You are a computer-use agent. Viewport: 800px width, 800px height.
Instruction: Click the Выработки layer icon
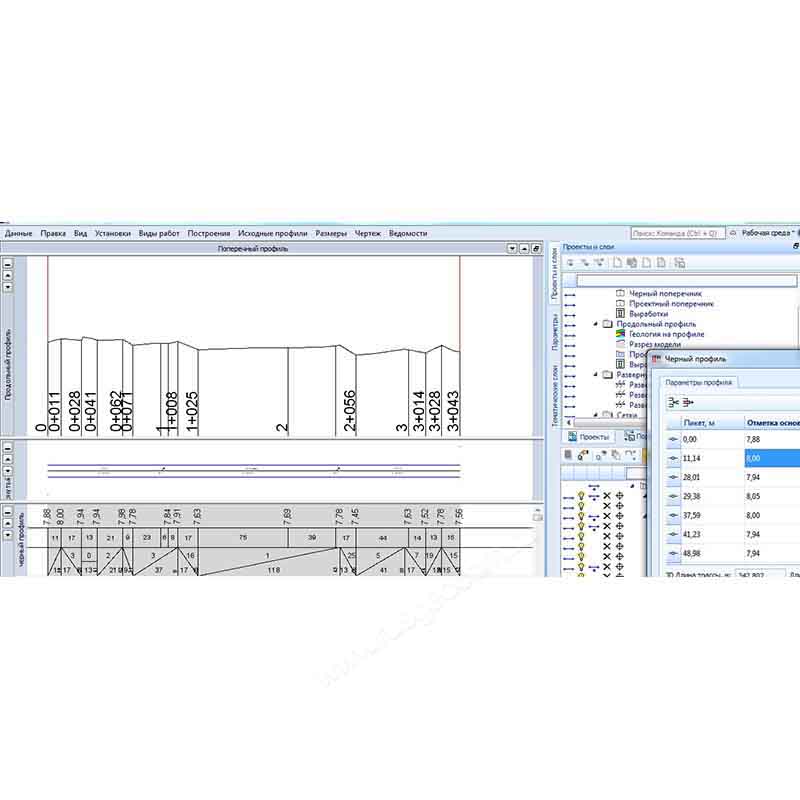point(620,314)
